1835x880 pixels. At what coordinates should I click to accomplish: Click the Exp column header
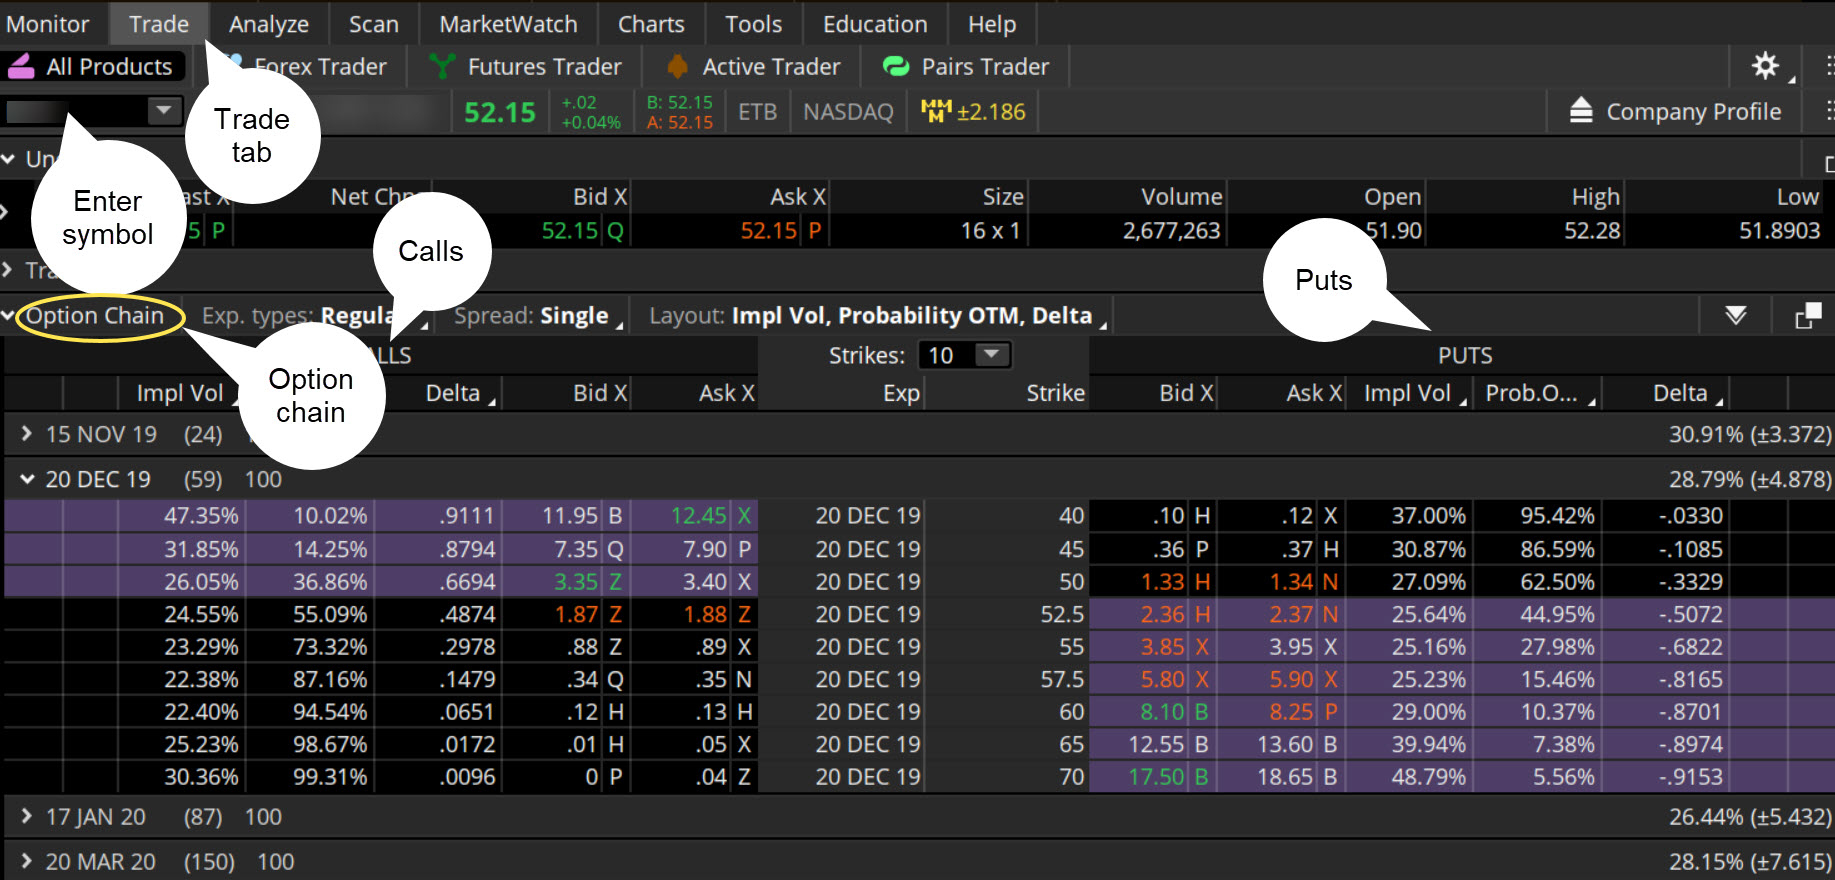[x=901, y=394]
